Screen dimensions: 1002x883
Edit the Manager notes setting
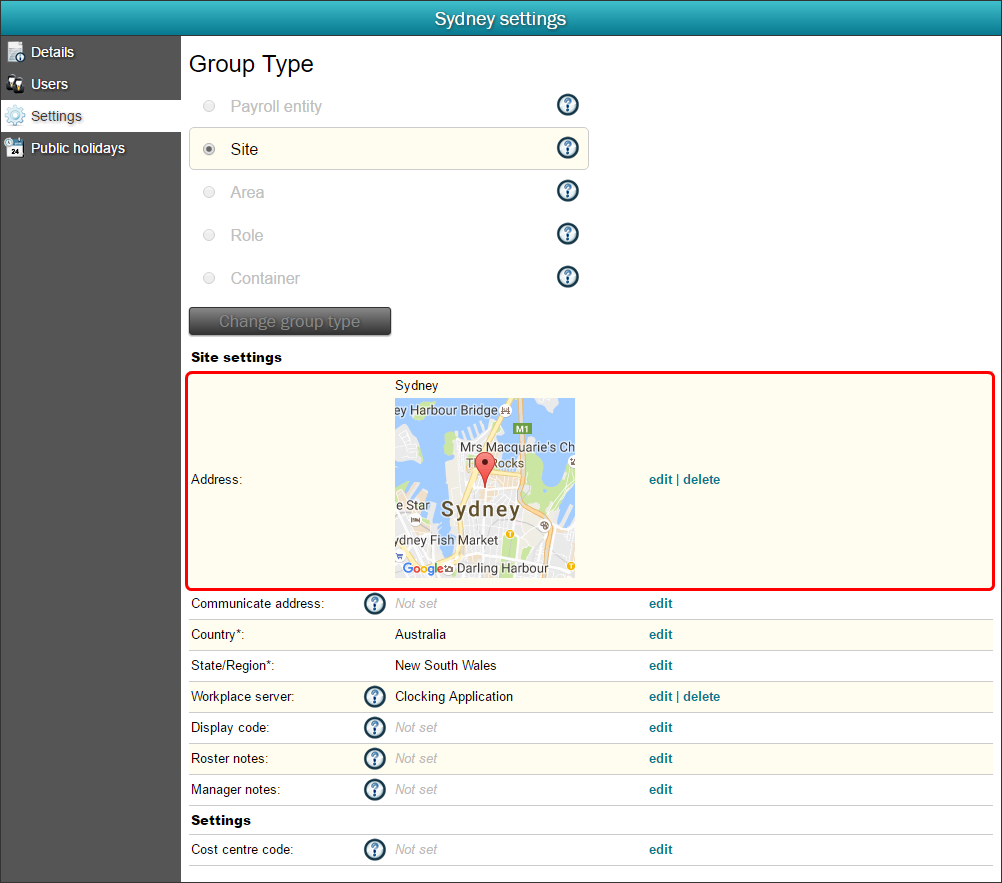tap(660, 789)
